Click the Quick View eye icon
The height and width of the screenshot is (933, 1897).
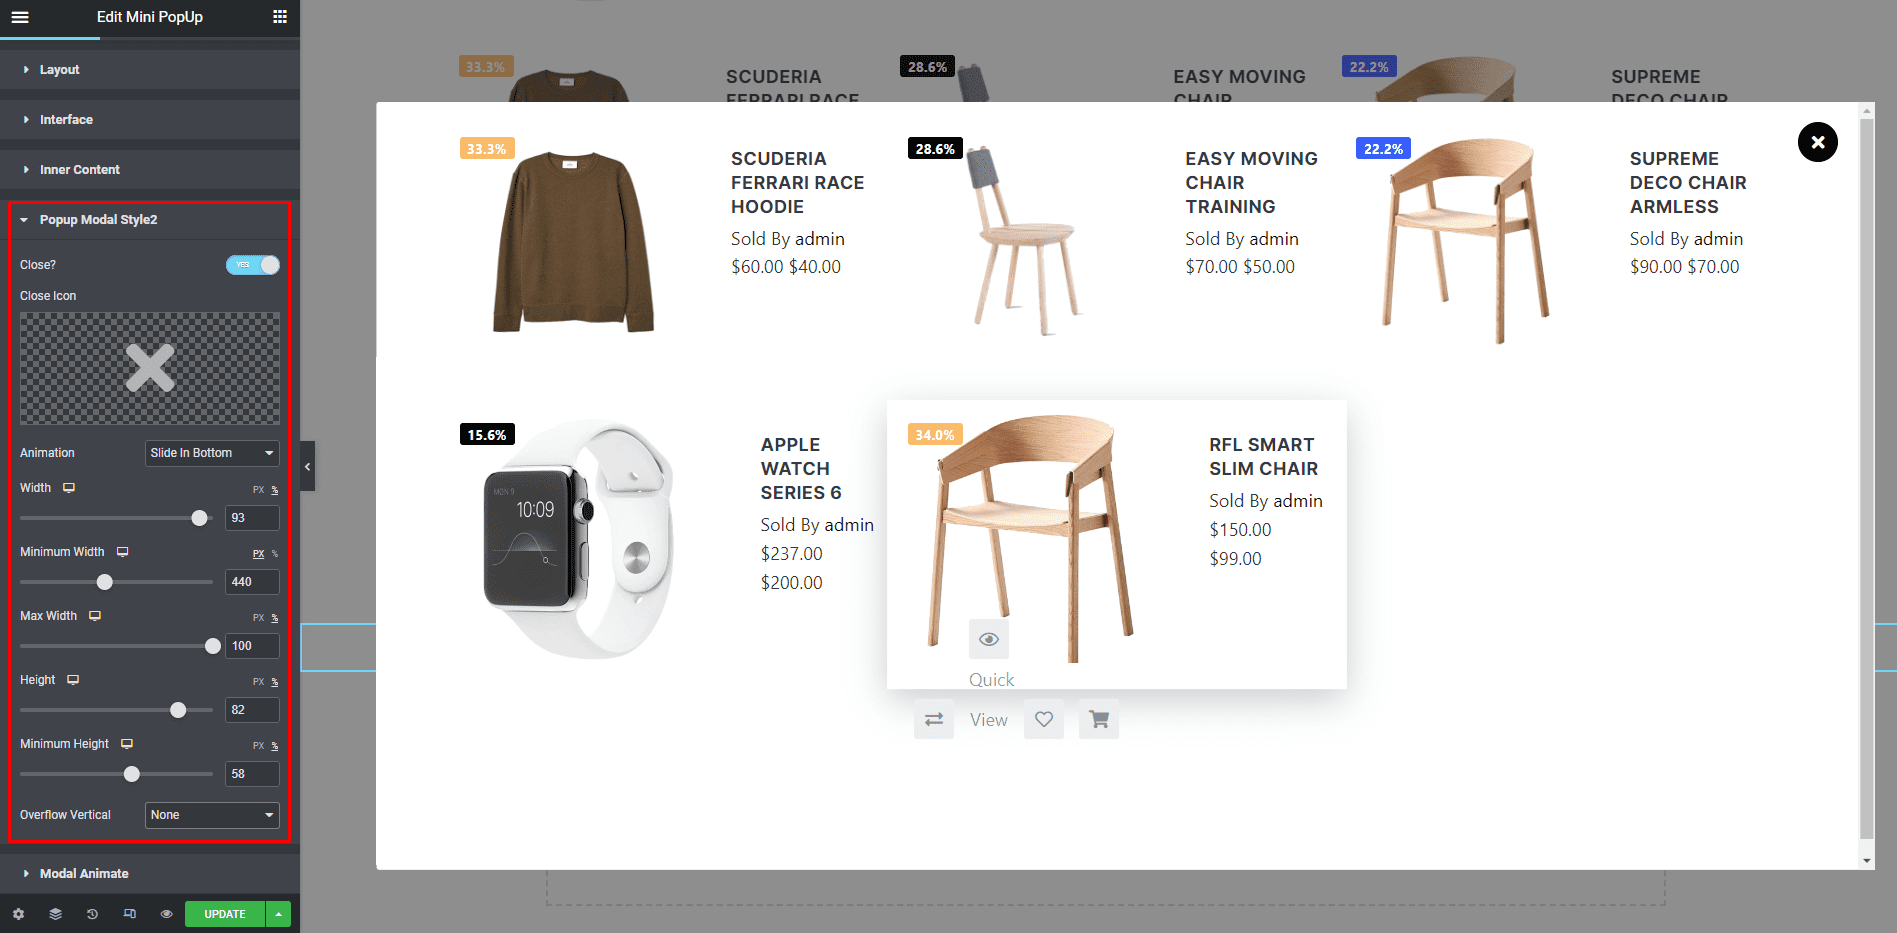point(989,639)
